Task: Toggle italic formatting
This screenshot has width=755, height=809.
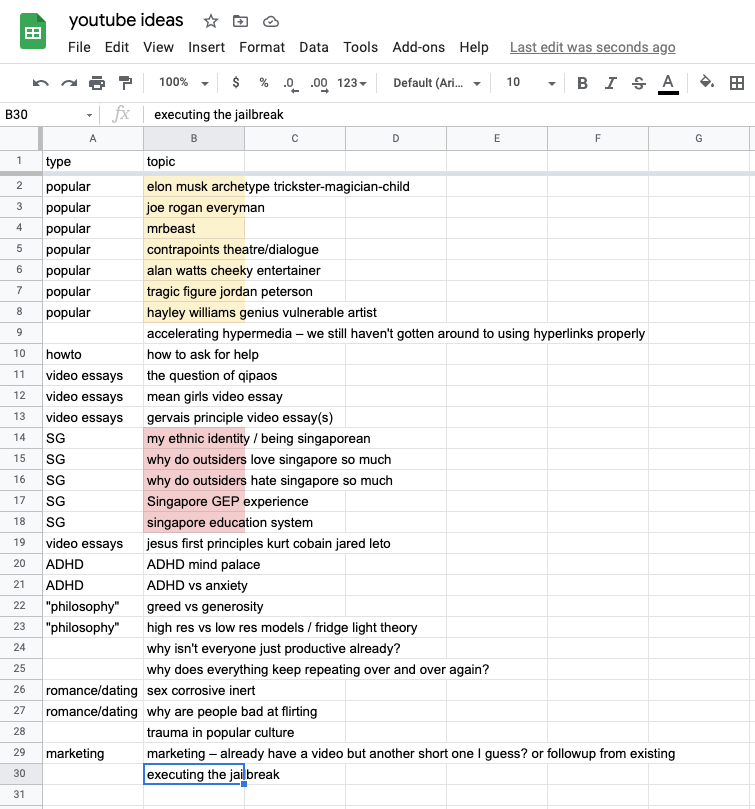Action: (x=611, y=83)
